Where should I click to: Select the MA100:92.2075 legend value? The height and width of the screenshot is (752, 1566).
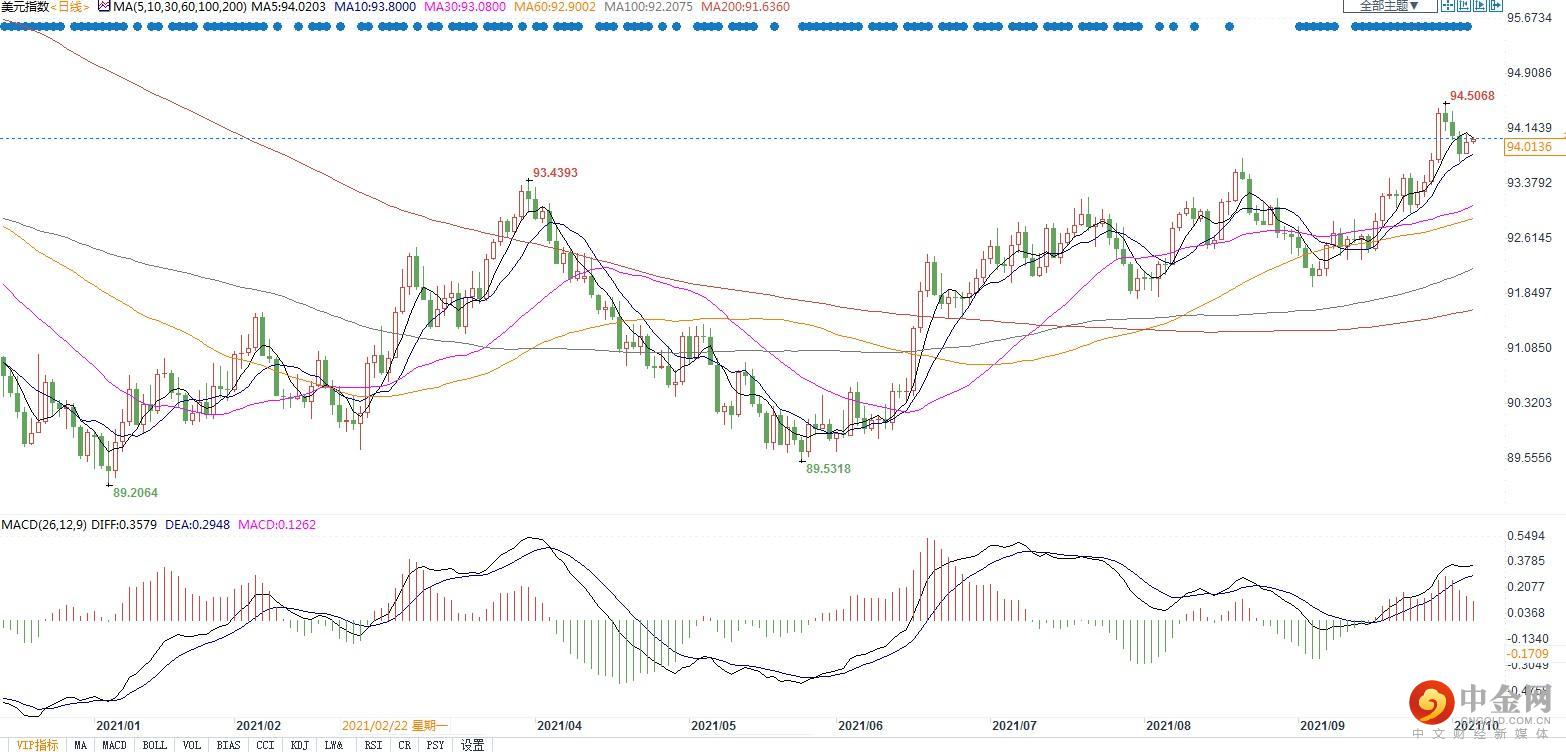650,6
